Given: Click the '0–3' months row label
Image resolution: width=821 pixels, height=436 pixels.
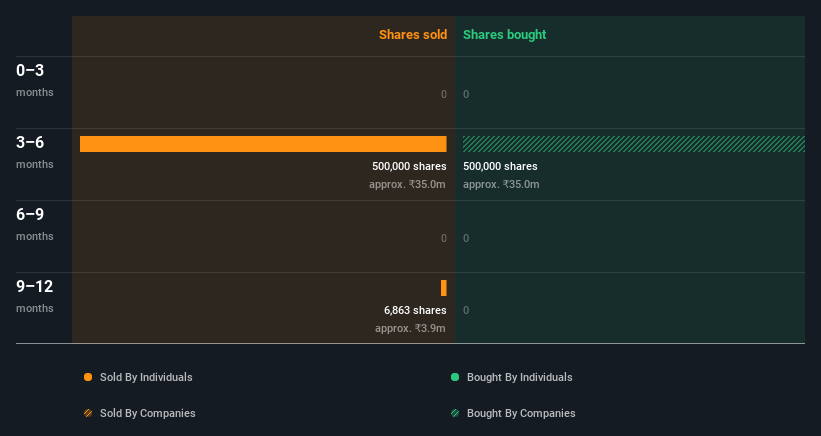Looking at the screenshot, I should point(30,70).
